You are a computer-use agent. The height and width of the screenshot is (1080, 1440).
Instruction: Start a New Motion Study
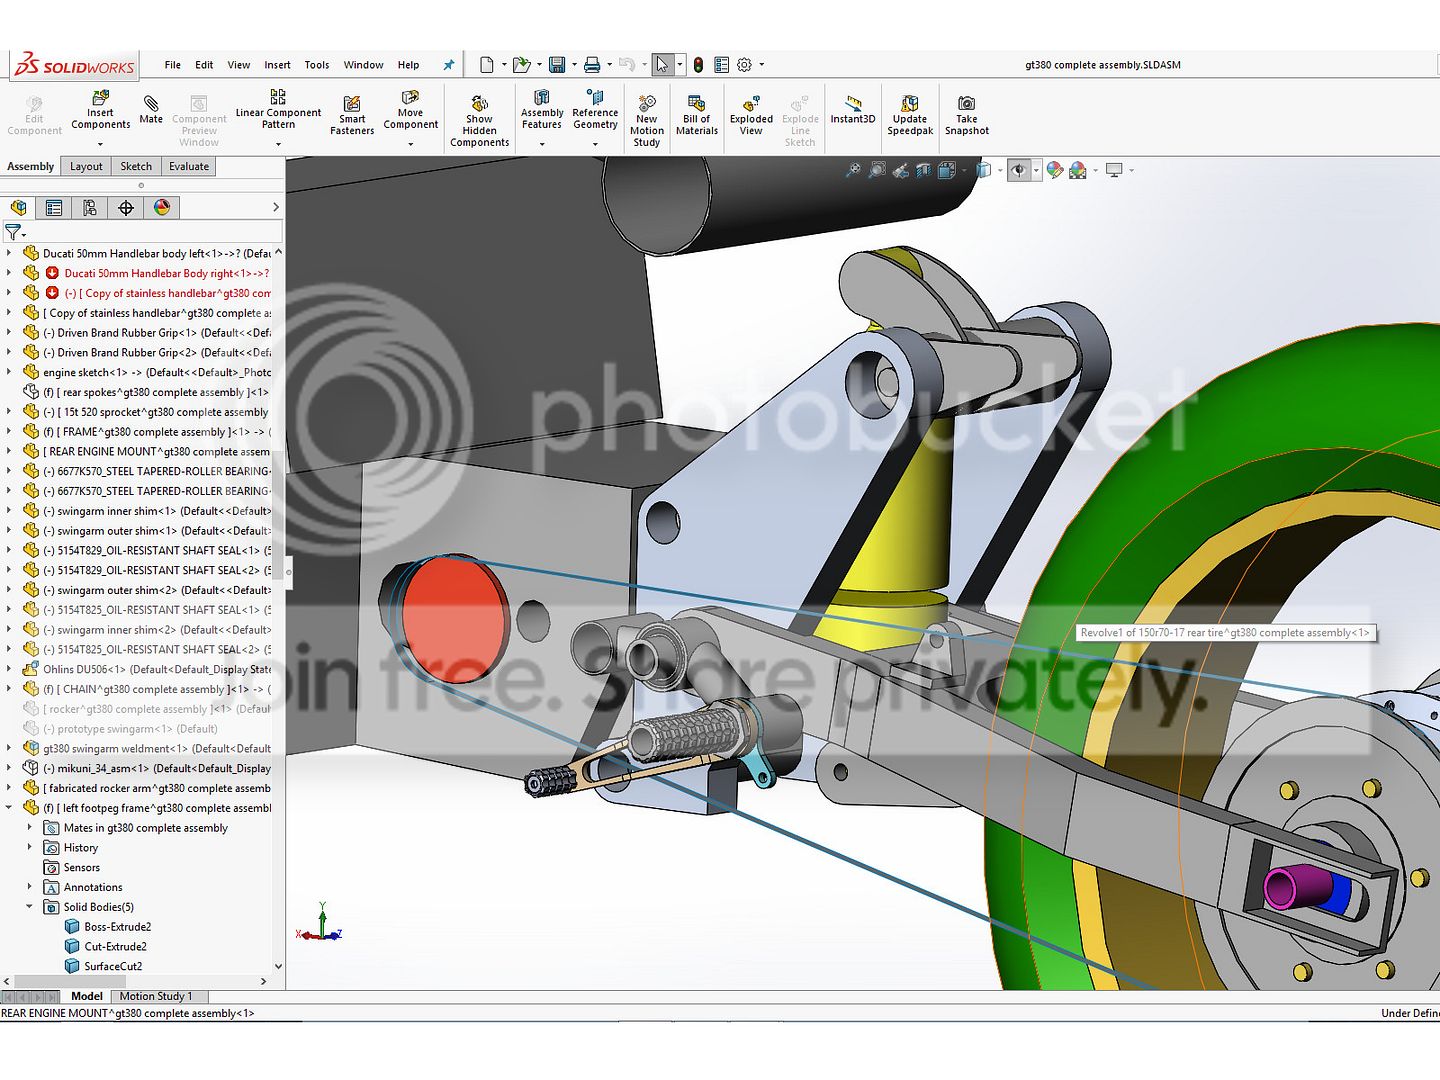coord(647,120)
